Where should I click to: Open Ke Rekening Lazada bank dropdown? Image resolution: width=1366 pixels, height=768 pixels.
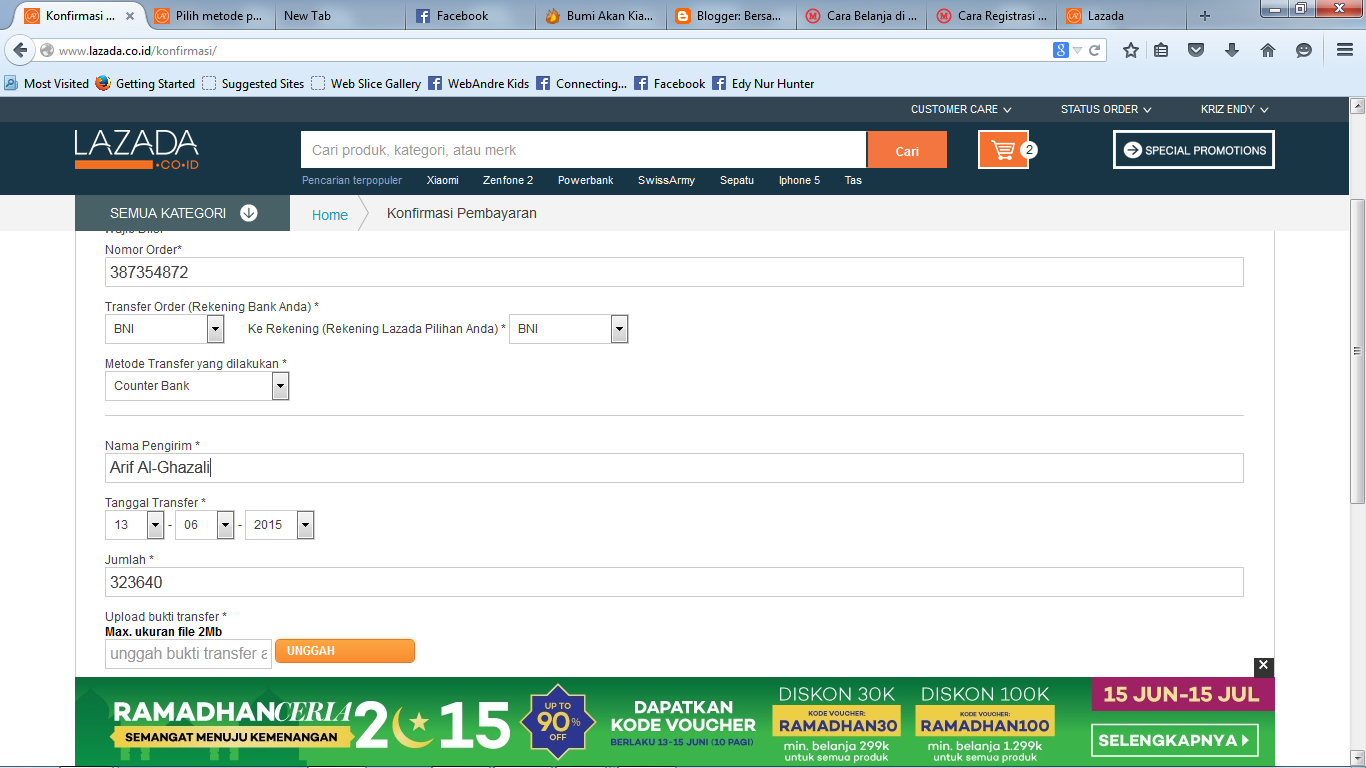point(568,329)
